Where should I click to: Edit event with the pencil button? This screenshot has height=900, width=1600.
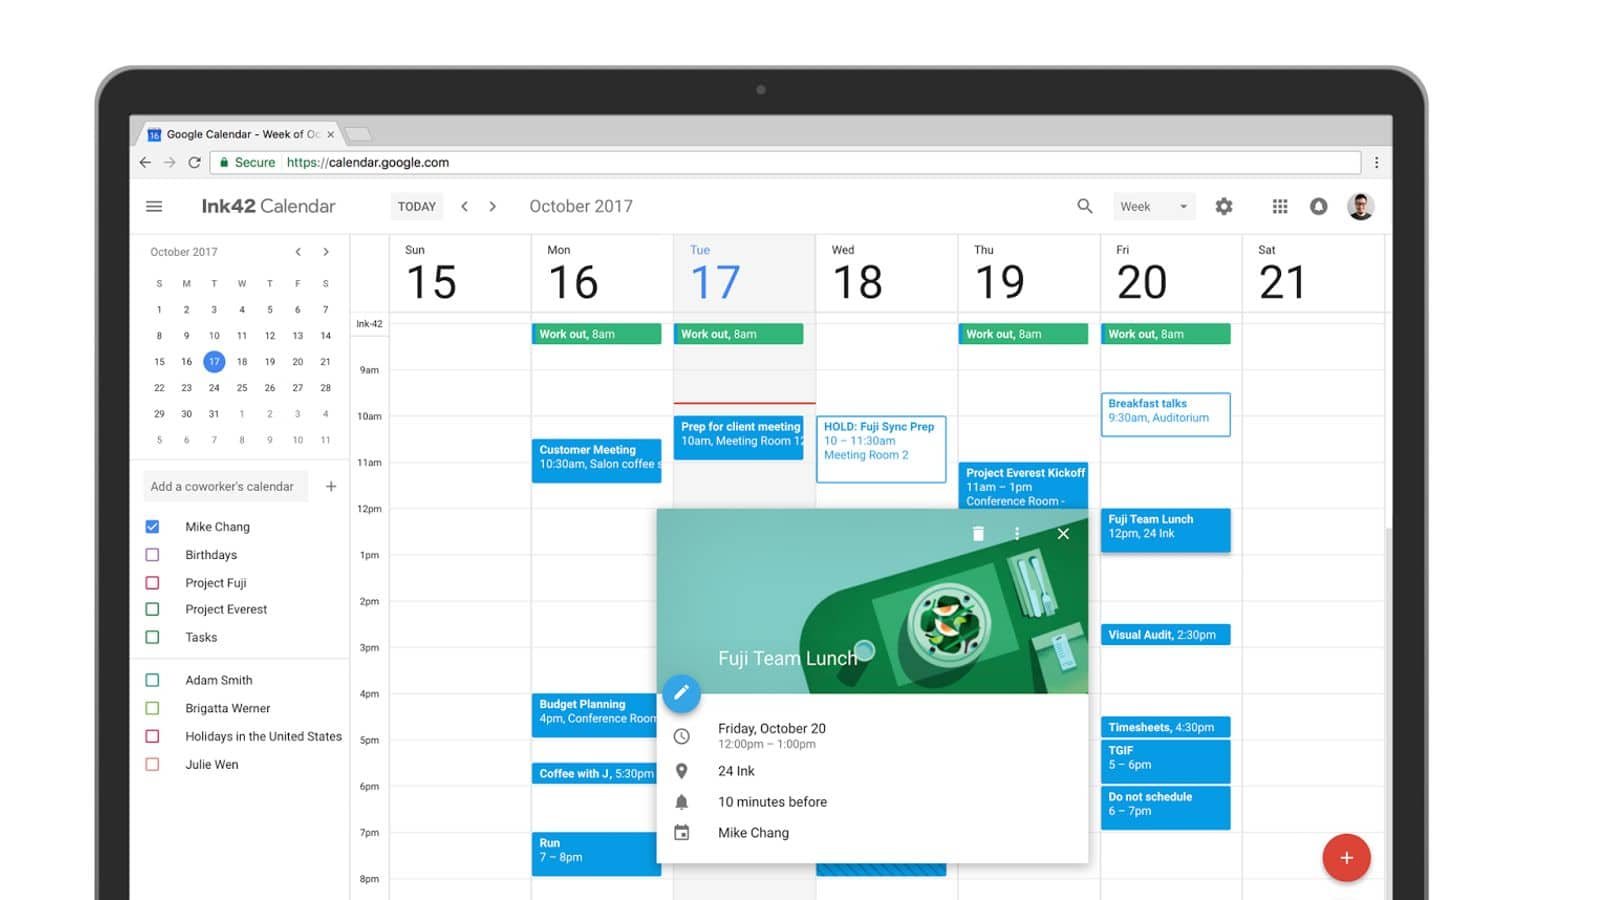tap(681, 692)
